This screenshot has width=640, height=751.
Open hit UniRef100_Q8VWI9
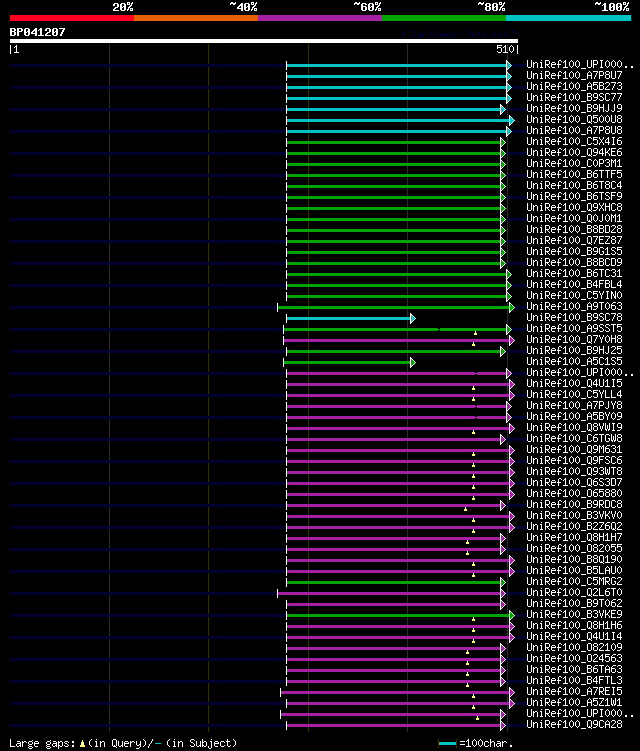tap(574, 428)
